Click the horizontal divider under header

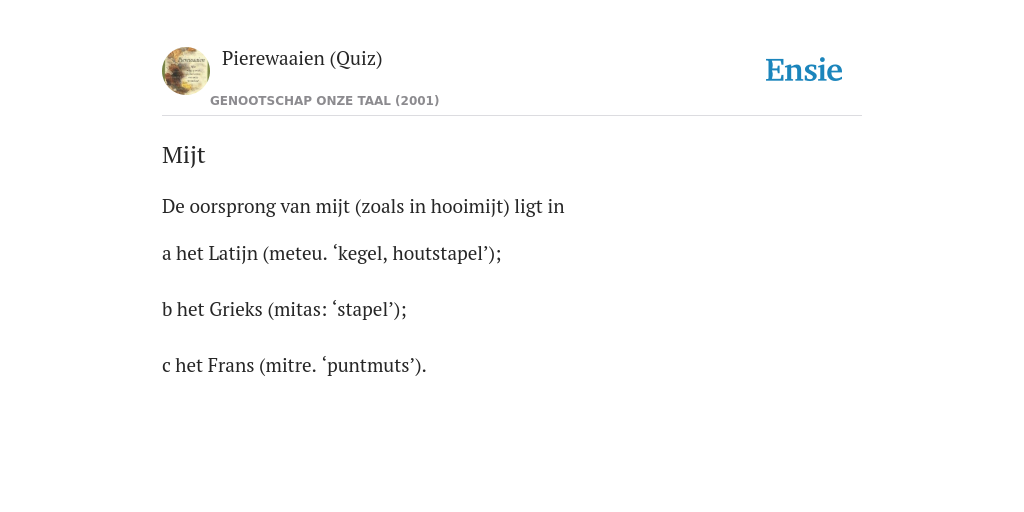click(x=512, y=116)
